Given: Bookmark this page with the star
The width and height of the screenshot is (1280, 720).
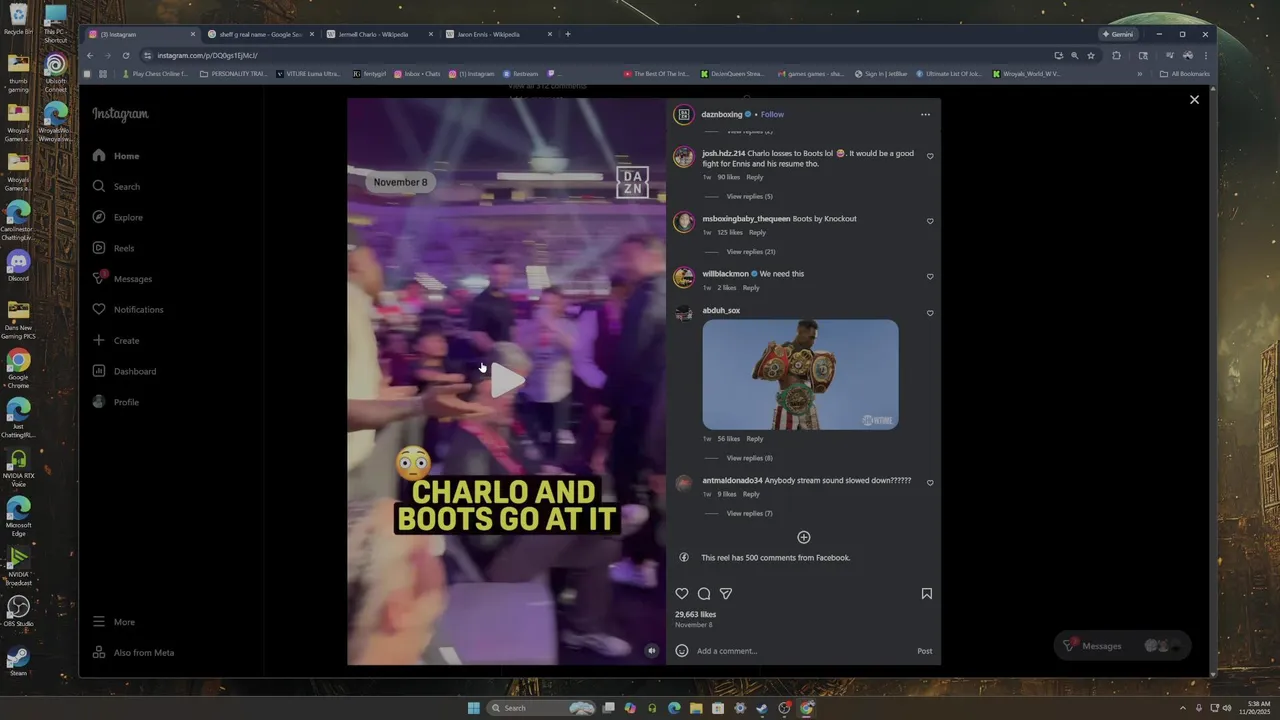Looking at the screenshot, I should [x=1091, y=56].
